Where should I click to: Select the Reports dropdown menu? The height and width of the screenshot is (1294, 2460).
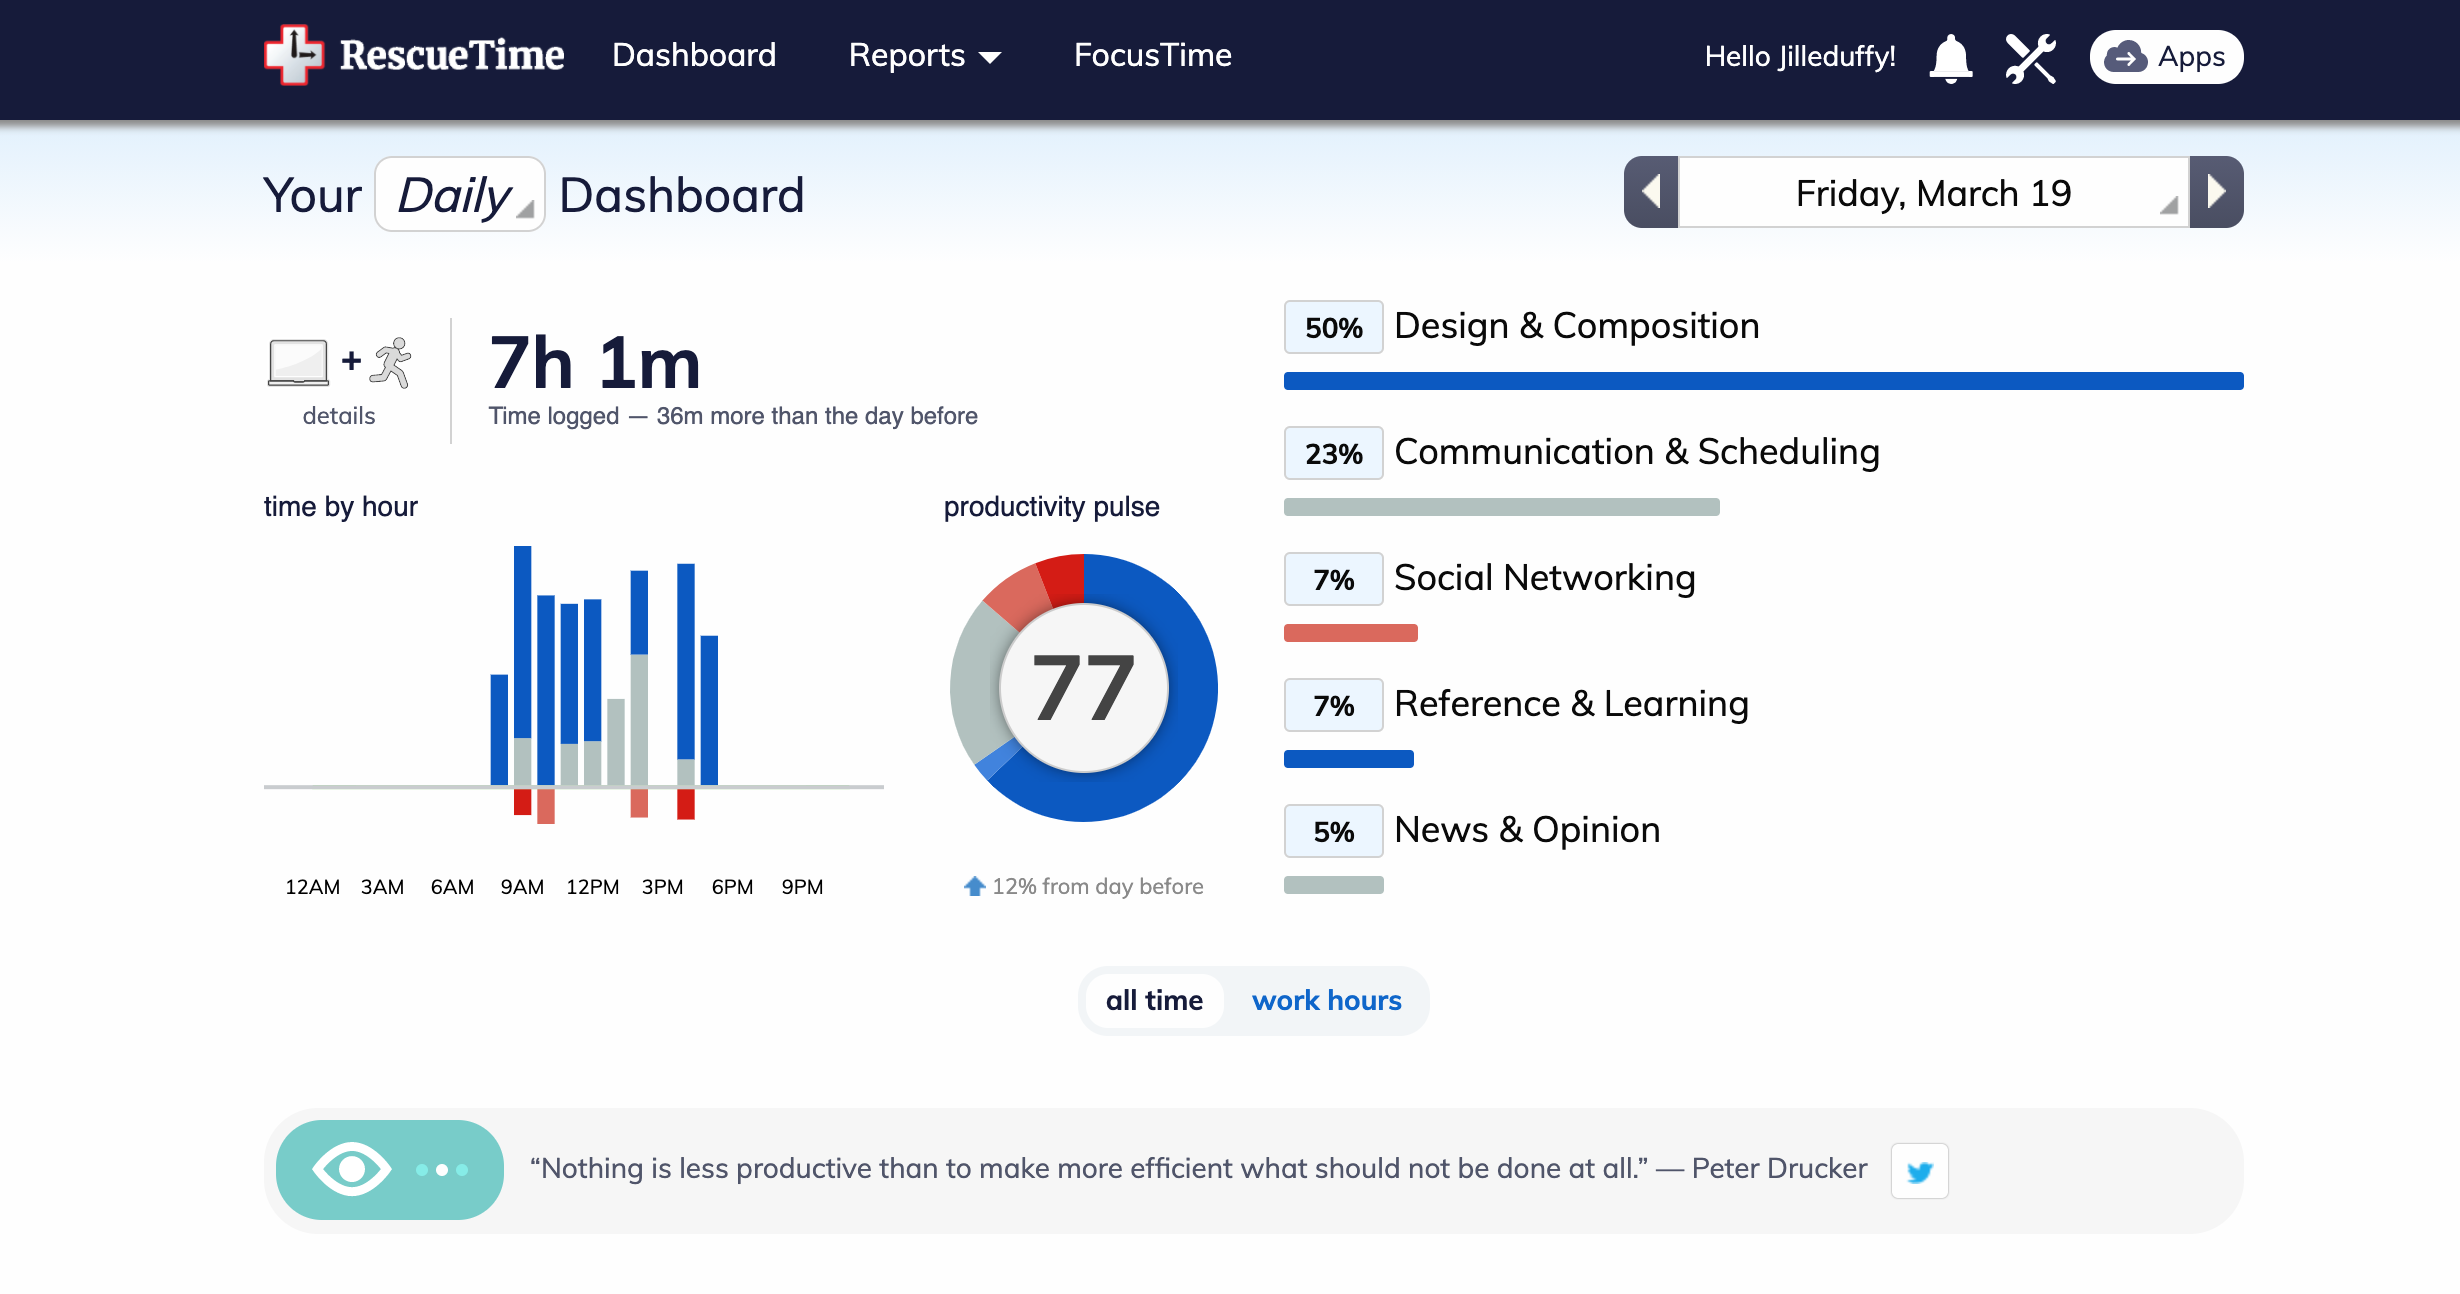pos(919,55)
